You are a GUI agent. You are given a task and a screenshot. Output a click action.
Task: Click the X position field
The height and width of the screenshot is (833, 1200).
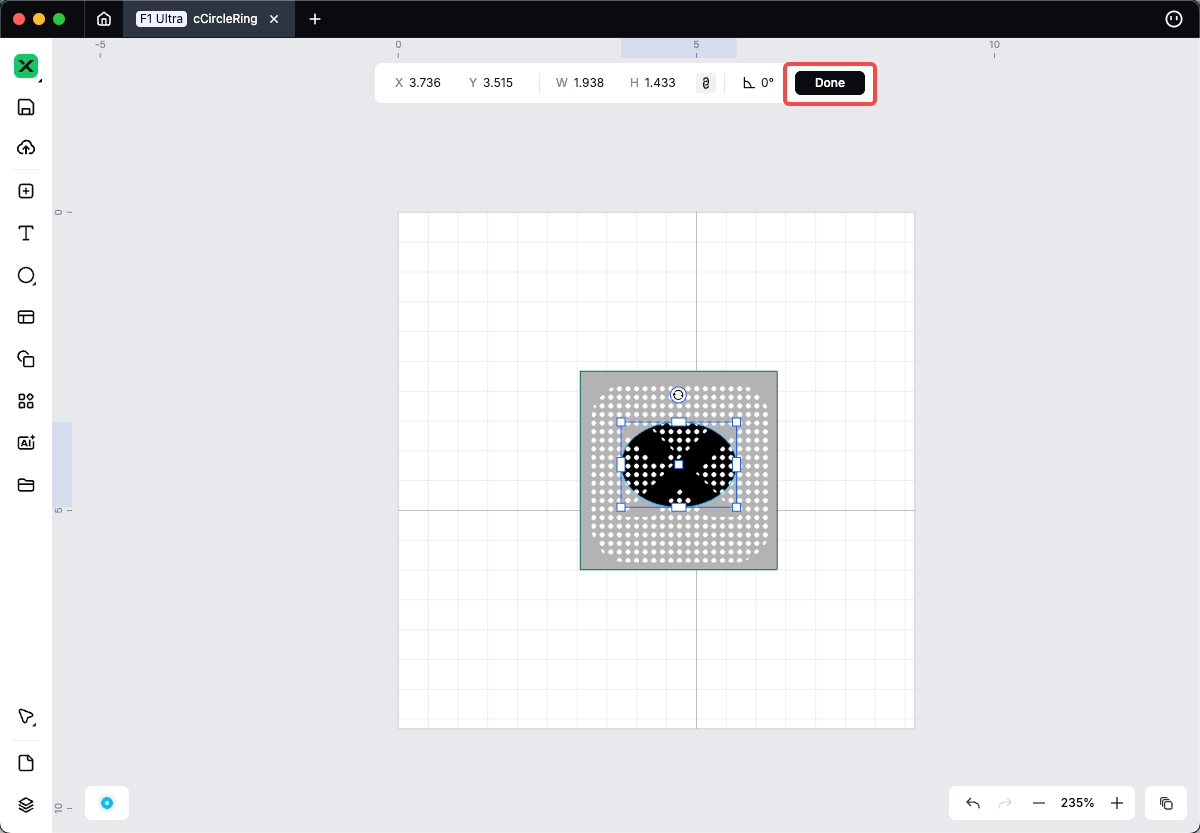[425, 83]
